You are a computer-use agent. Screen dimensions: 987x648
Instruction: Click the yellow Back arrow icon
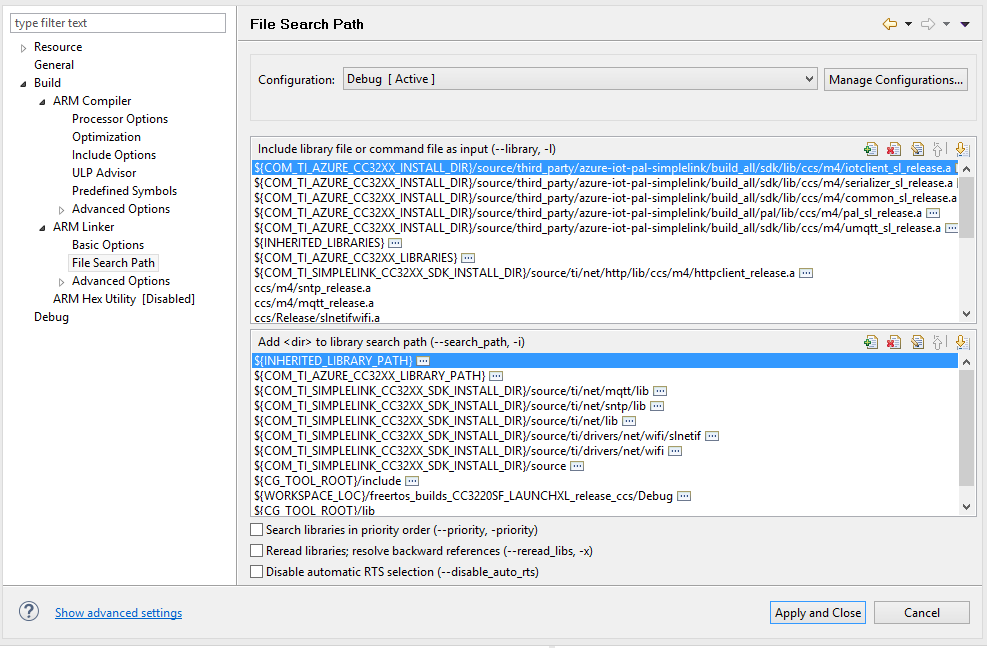click(889, 24)
